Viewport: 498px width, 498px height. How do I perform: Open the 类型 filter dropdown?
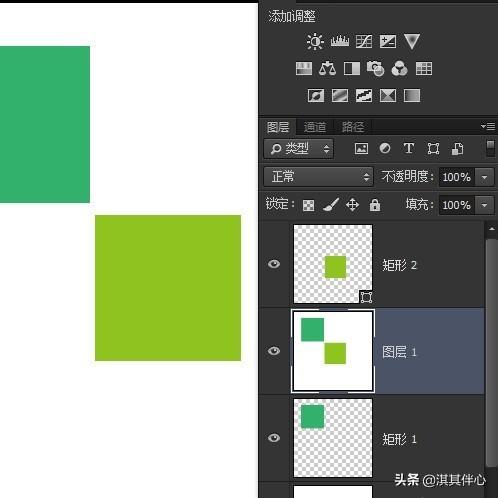click(299, 149)
